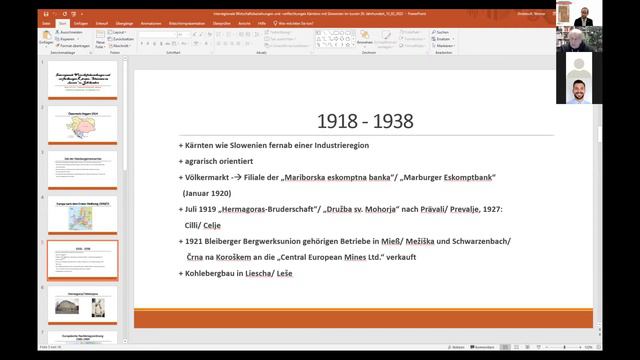This screenshot has height=360, width=640.
Task: Open the Übergänge ribbon tab
Action: pos(124,24)
